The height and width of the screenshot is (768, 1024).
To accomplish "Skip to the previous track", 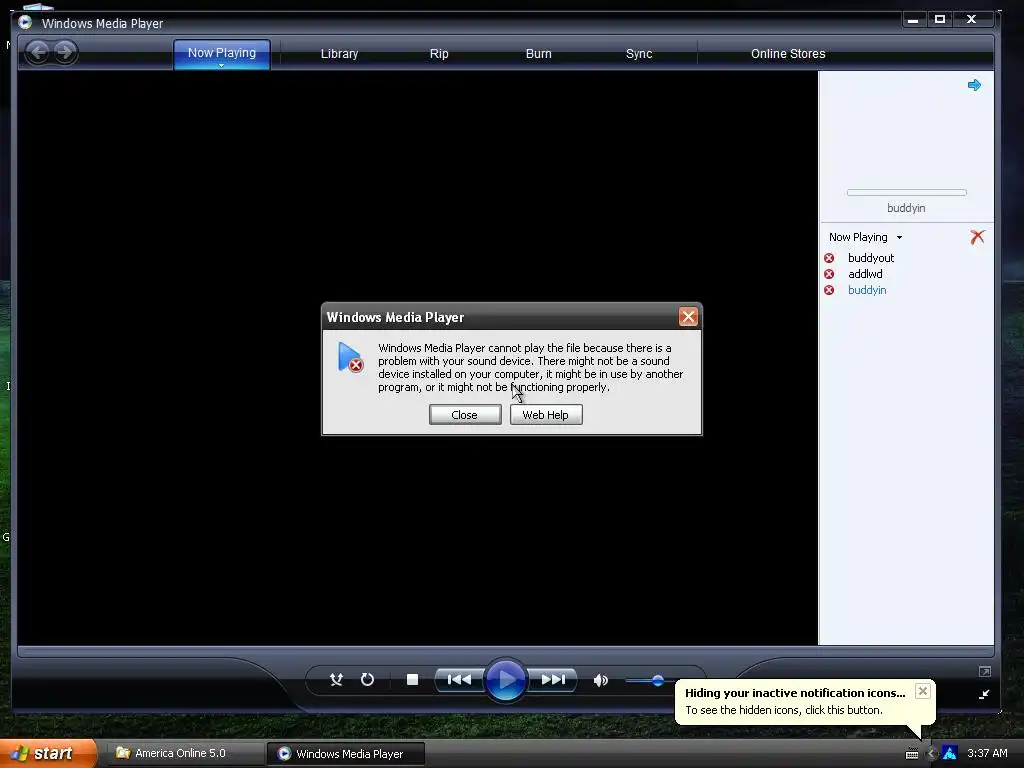I will 459,680.
